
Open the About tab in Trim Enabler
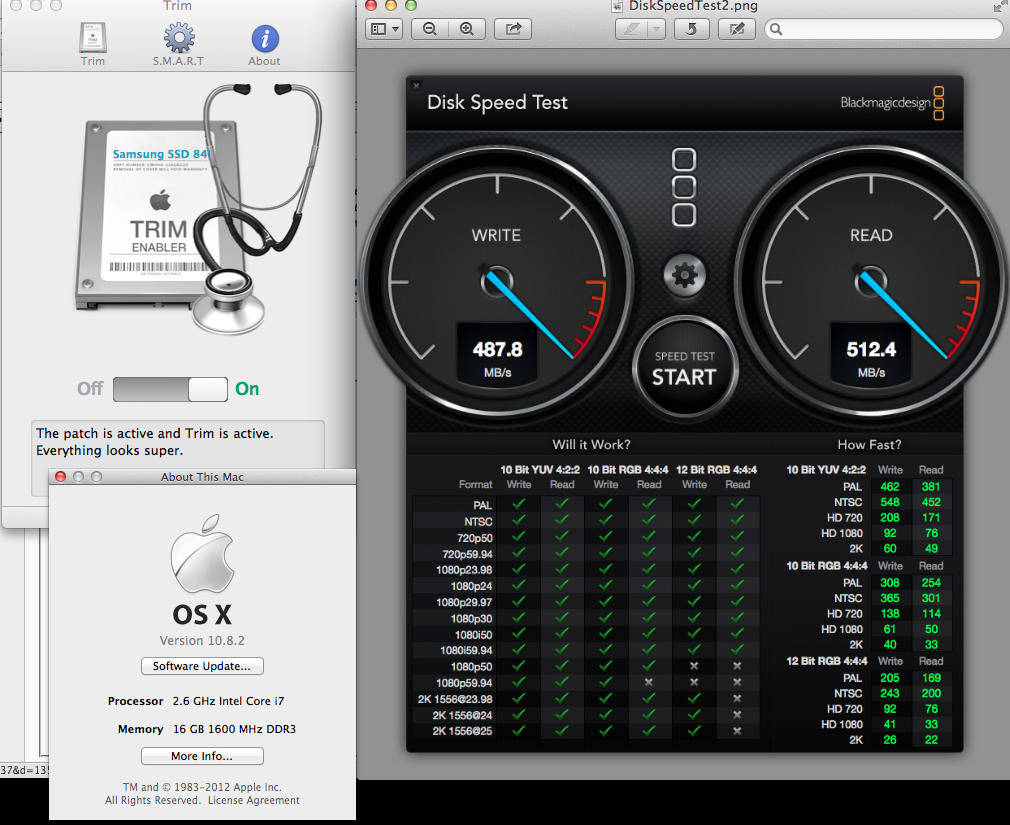264,45
